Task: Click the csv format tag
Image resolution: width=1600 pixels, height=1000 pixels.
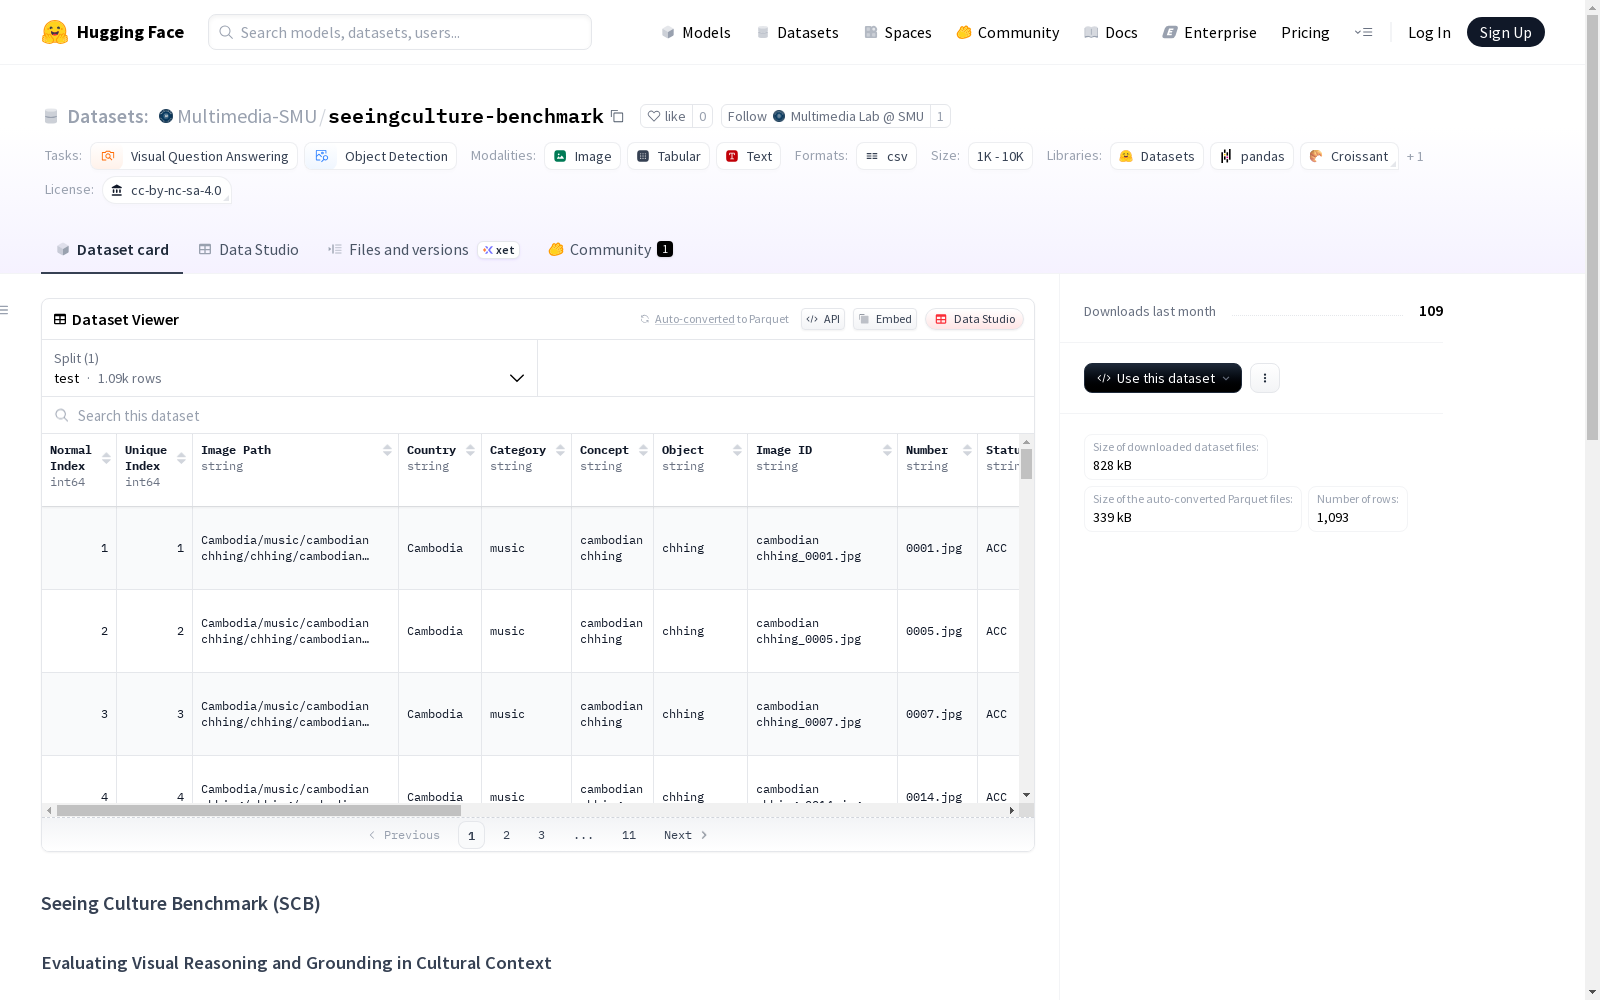Action: 887,156
